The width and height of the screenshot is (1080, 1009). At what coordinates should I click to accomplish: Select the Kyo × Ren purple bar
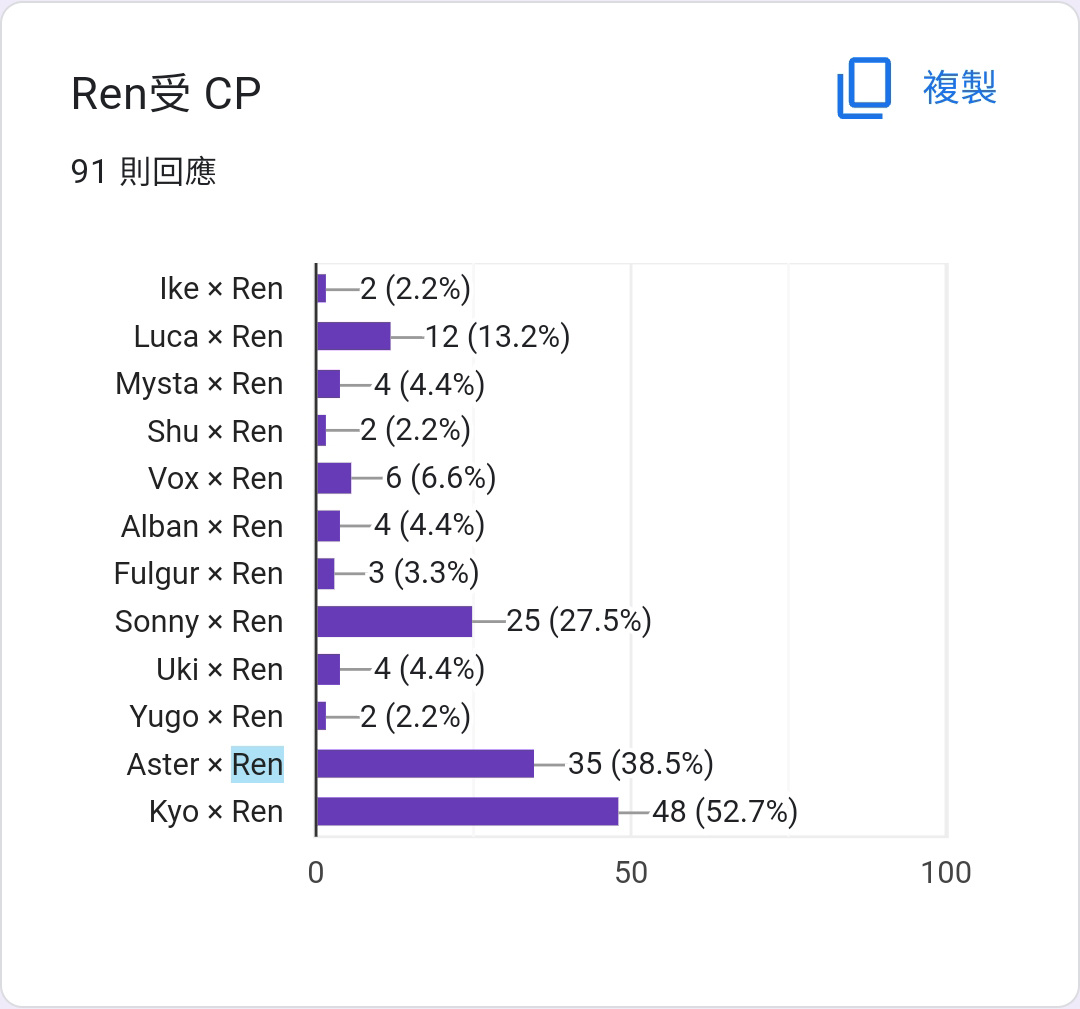coord(468,811)
